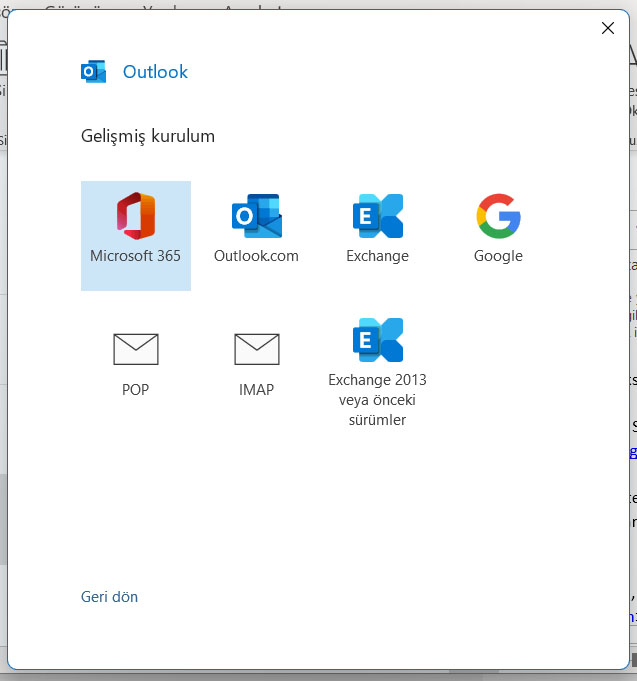Viewport: 637px width, 681px height.
Task: Click the Outlook.com text label
Action: coord(256,256)
